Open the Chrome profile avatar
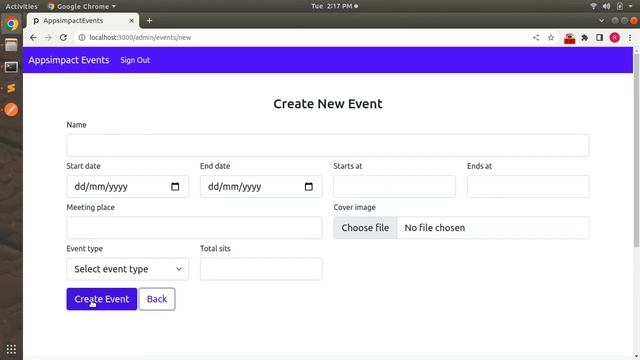 (615, 38)
